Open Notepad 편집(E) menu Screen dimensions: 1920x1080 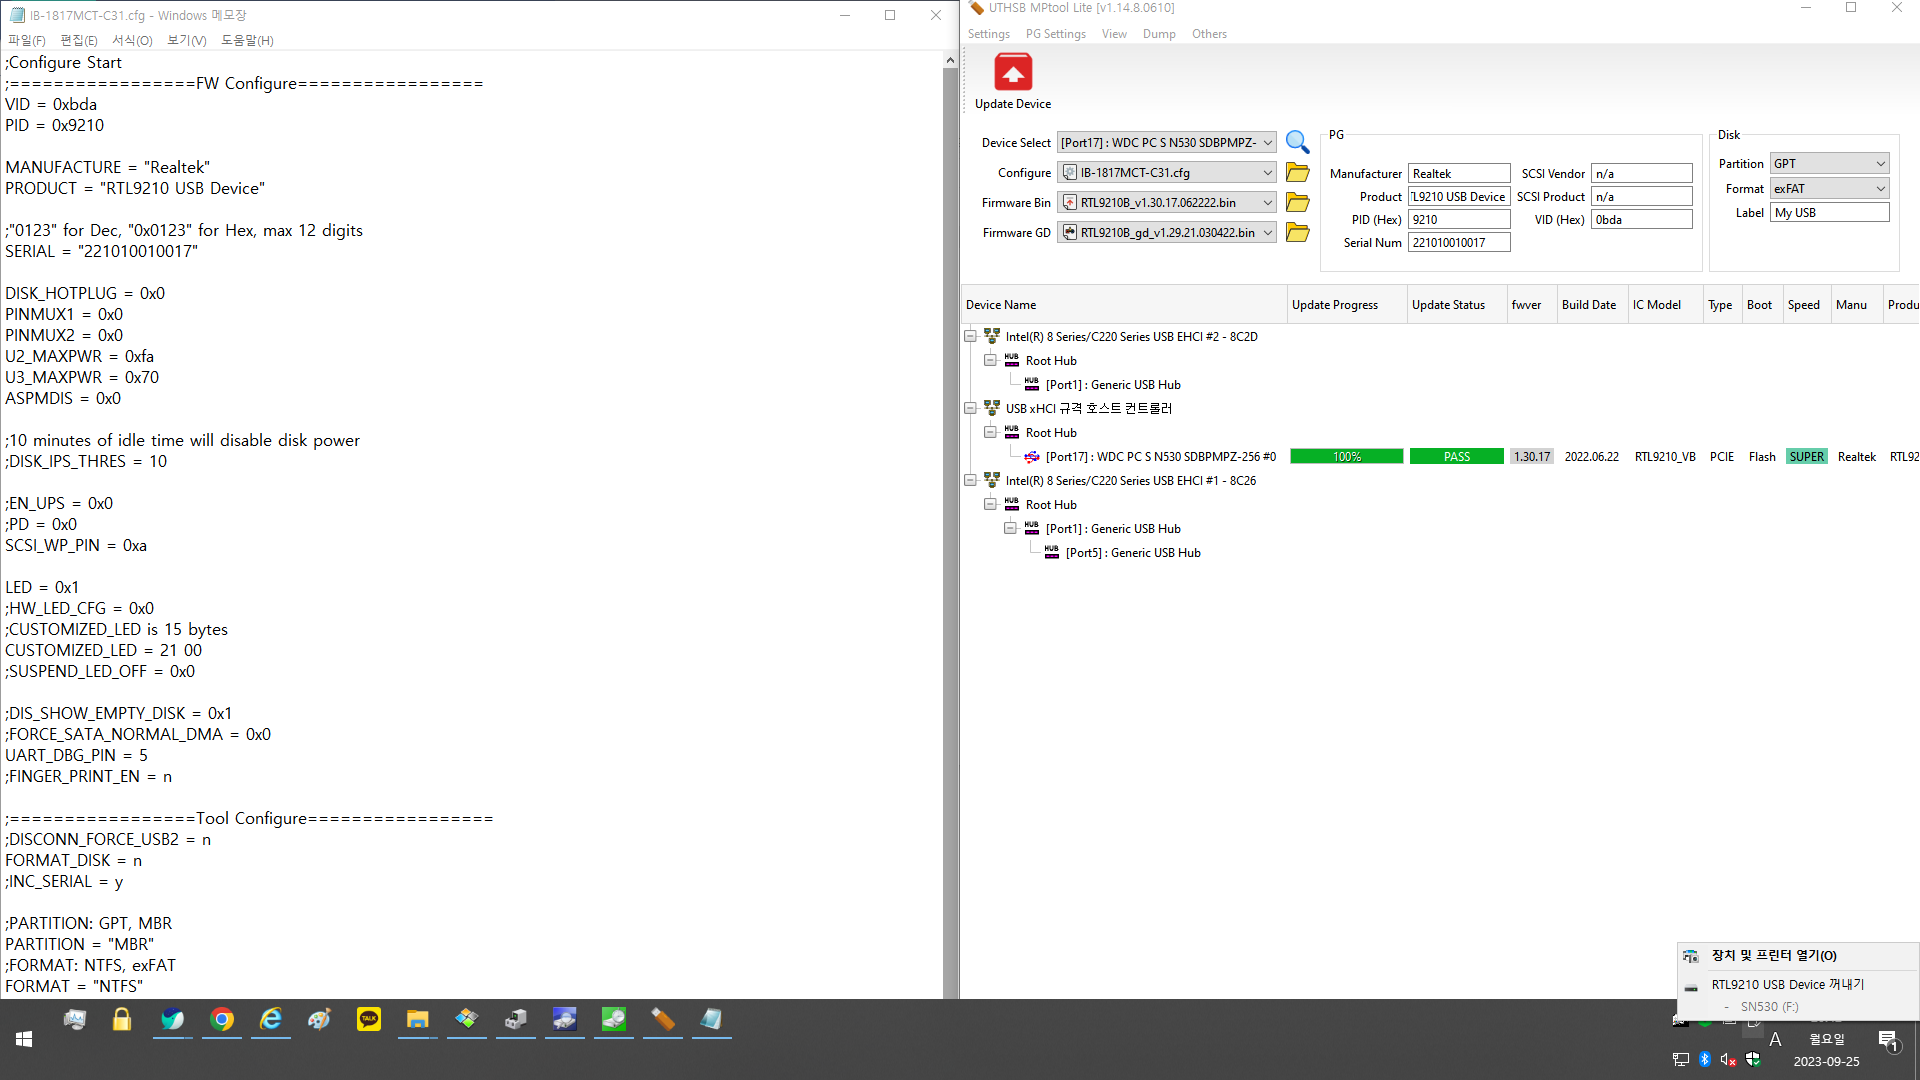click(79, 40)
